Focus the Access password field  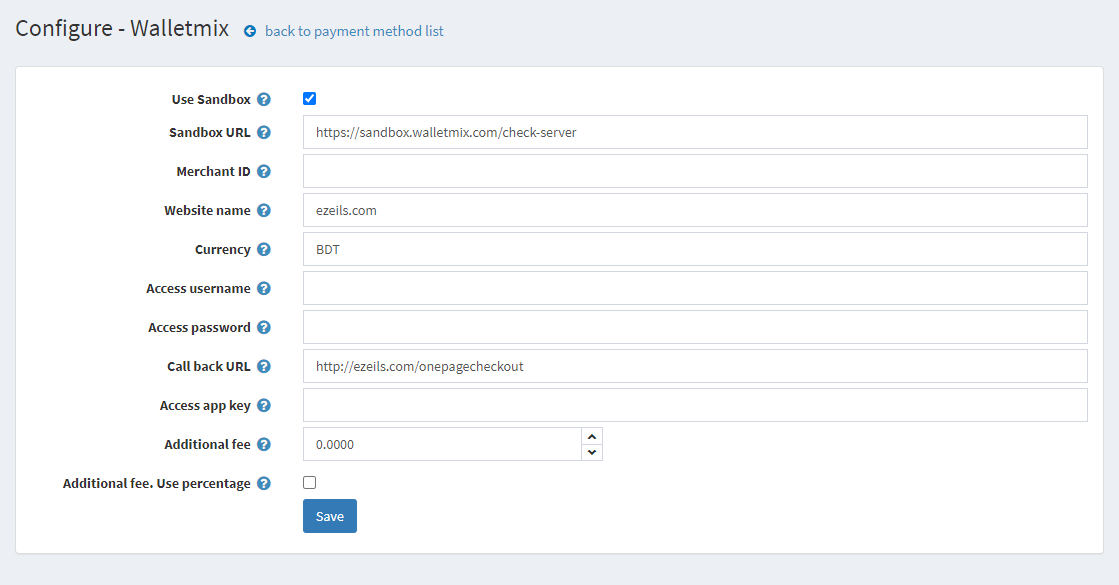[695, 327]
